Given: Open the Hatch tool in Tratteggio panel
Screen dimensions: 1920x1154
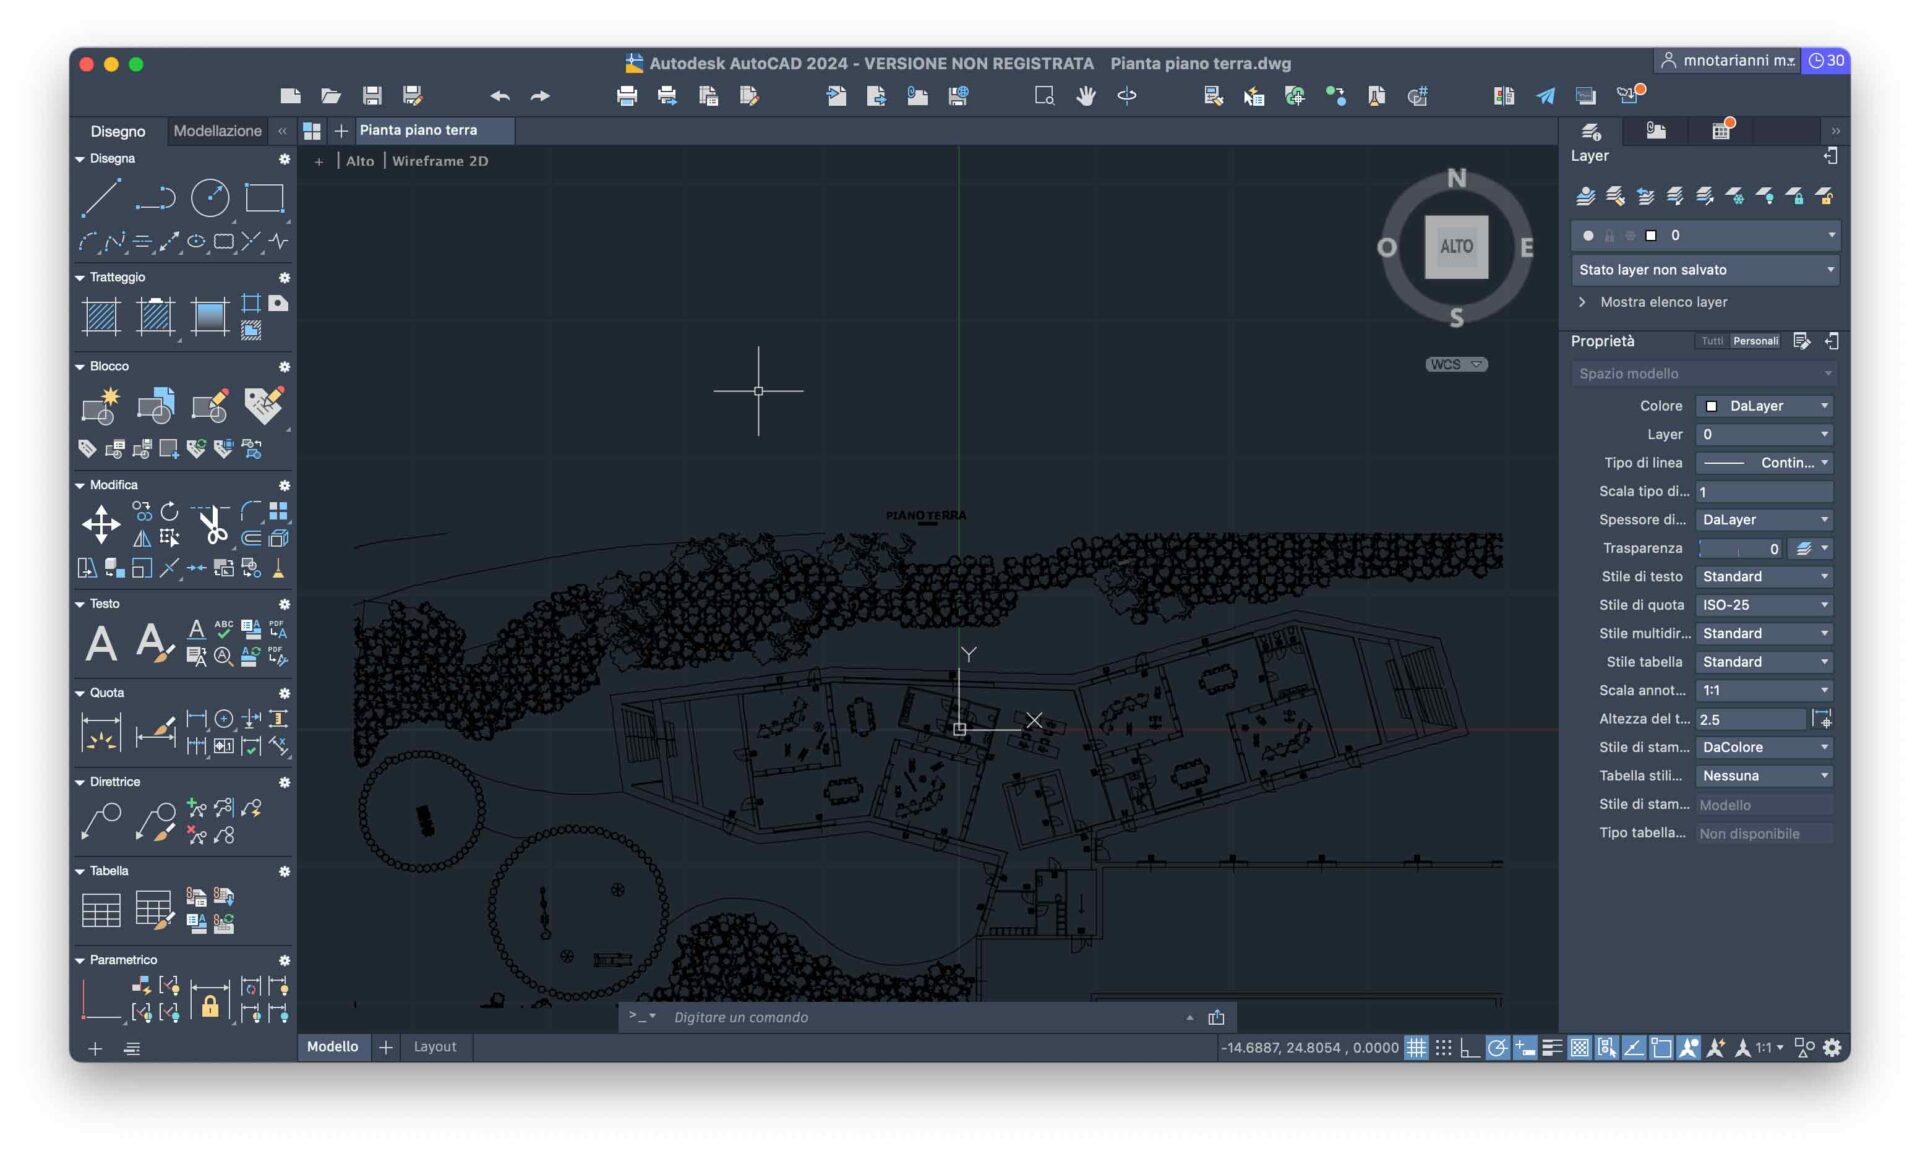Looking at the screenshot, I should (100, 317).
